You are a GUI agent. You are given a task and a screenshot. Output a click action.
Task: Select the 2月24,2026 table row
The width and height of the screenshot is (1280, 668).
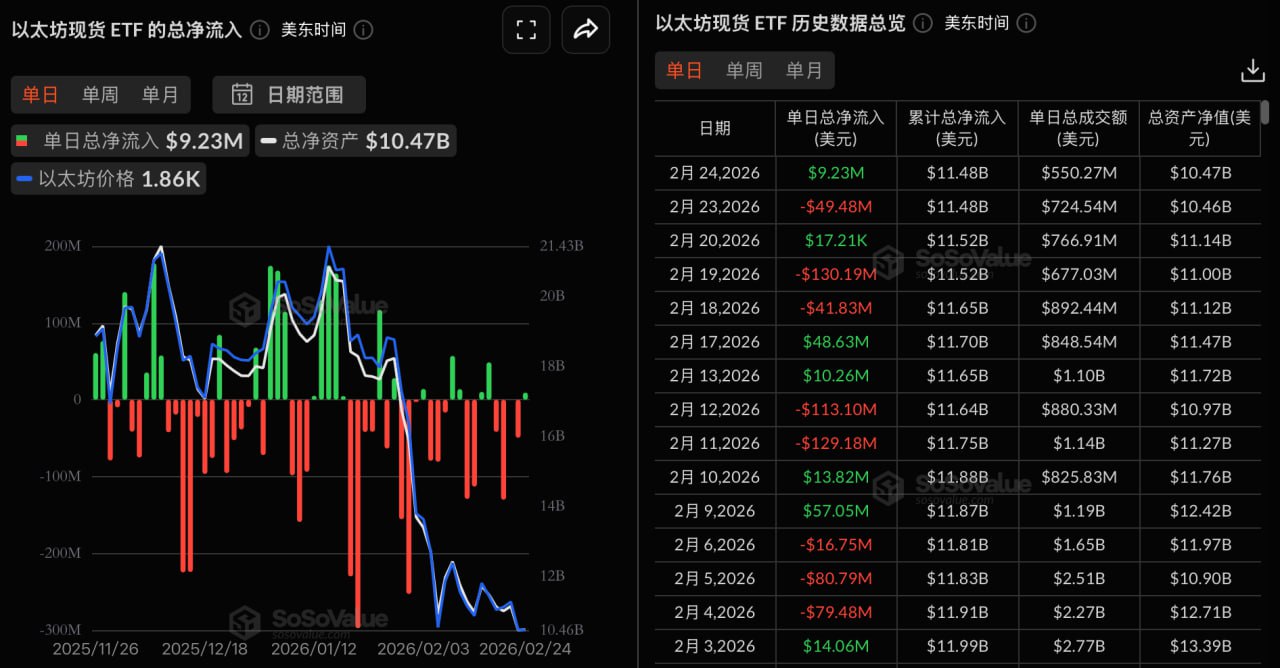715,173
